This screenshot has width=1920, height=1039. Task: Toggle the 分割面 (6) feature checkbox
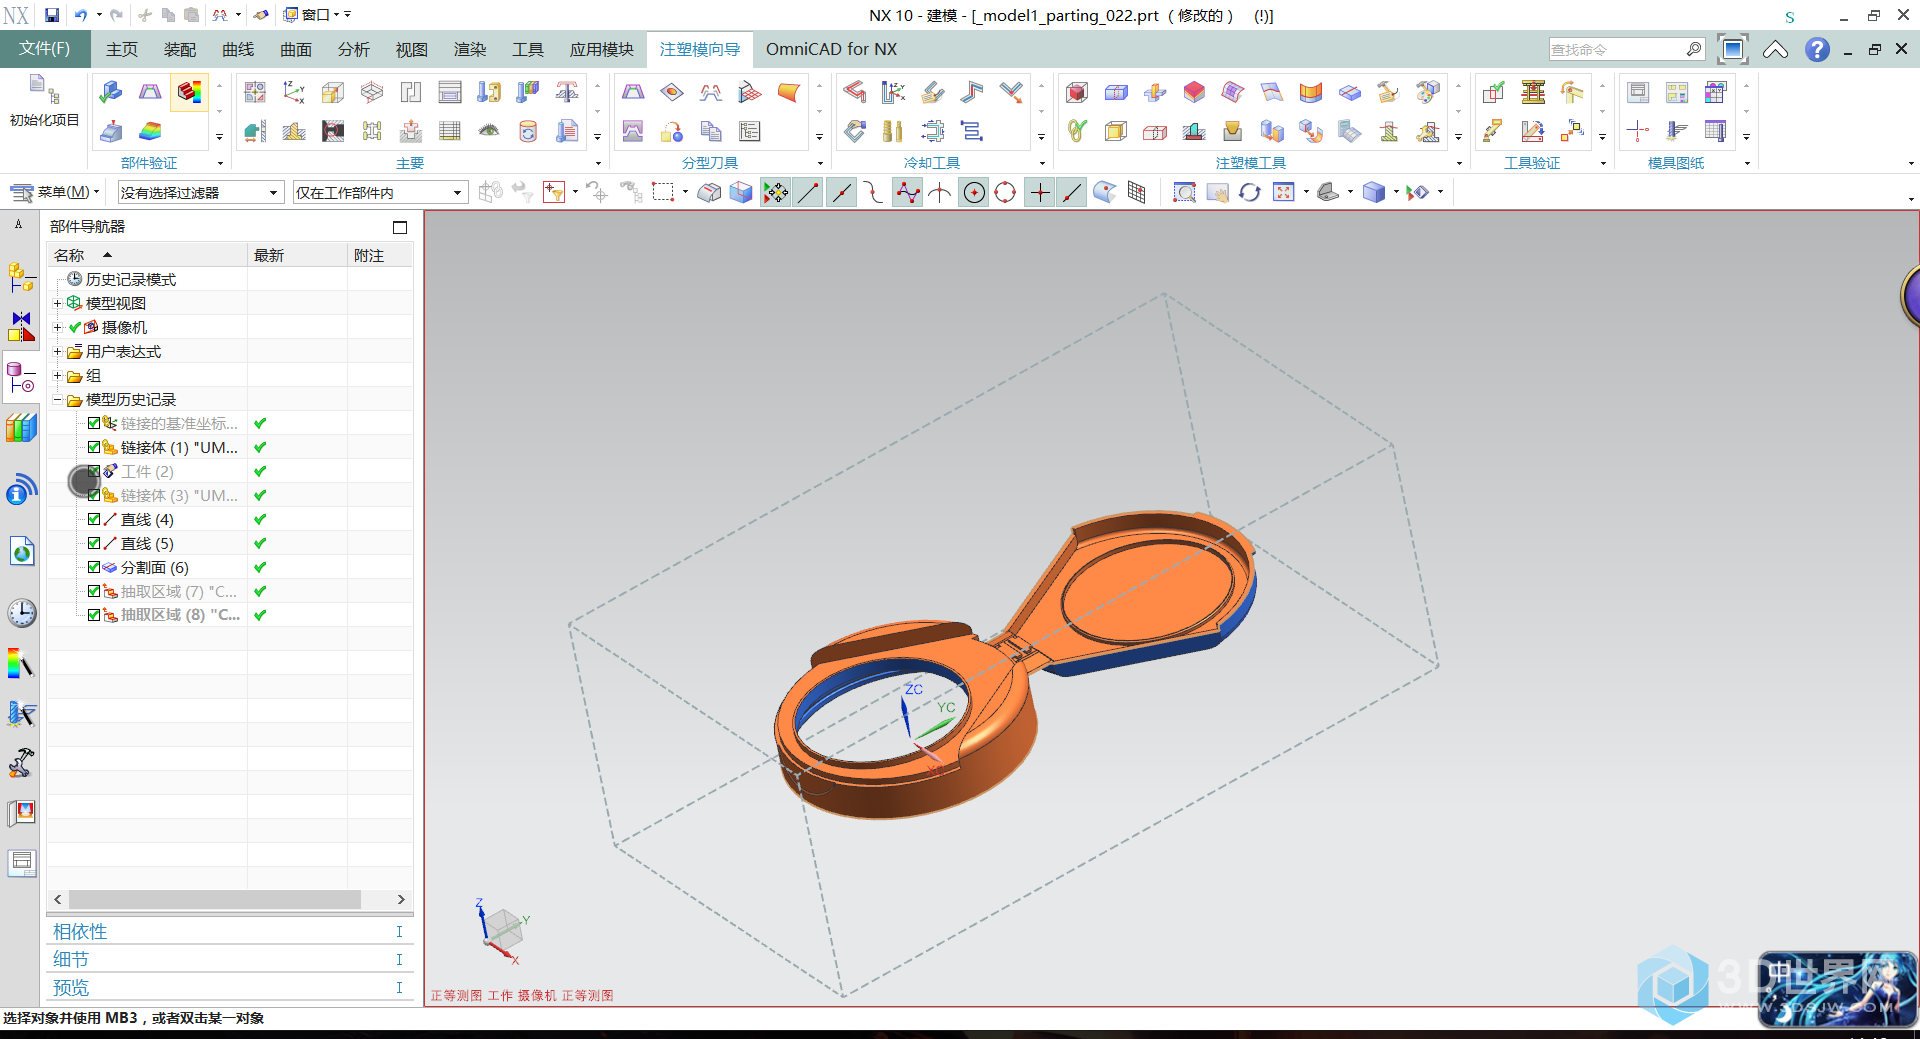pyautogui.click(x=94, y=567)
